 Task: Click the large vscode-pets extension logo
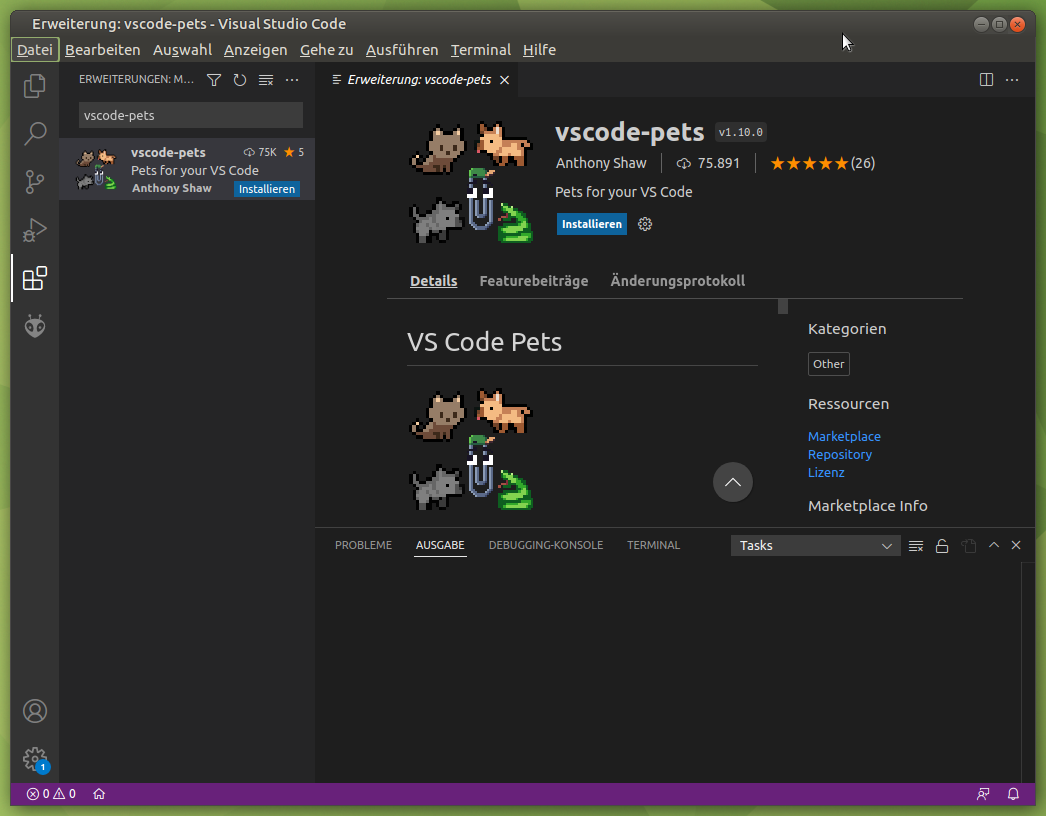pos(472,182)
